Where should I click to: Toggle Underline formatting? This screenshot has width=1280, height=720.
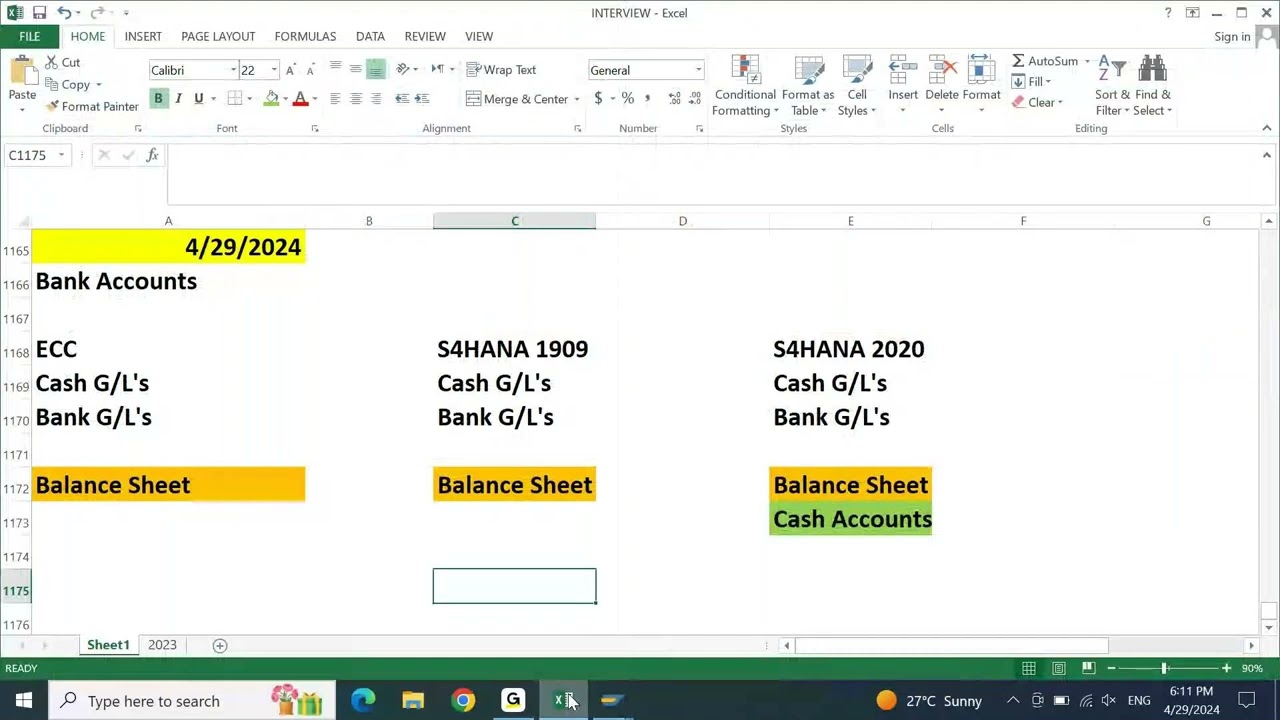(x=198, y=98)
